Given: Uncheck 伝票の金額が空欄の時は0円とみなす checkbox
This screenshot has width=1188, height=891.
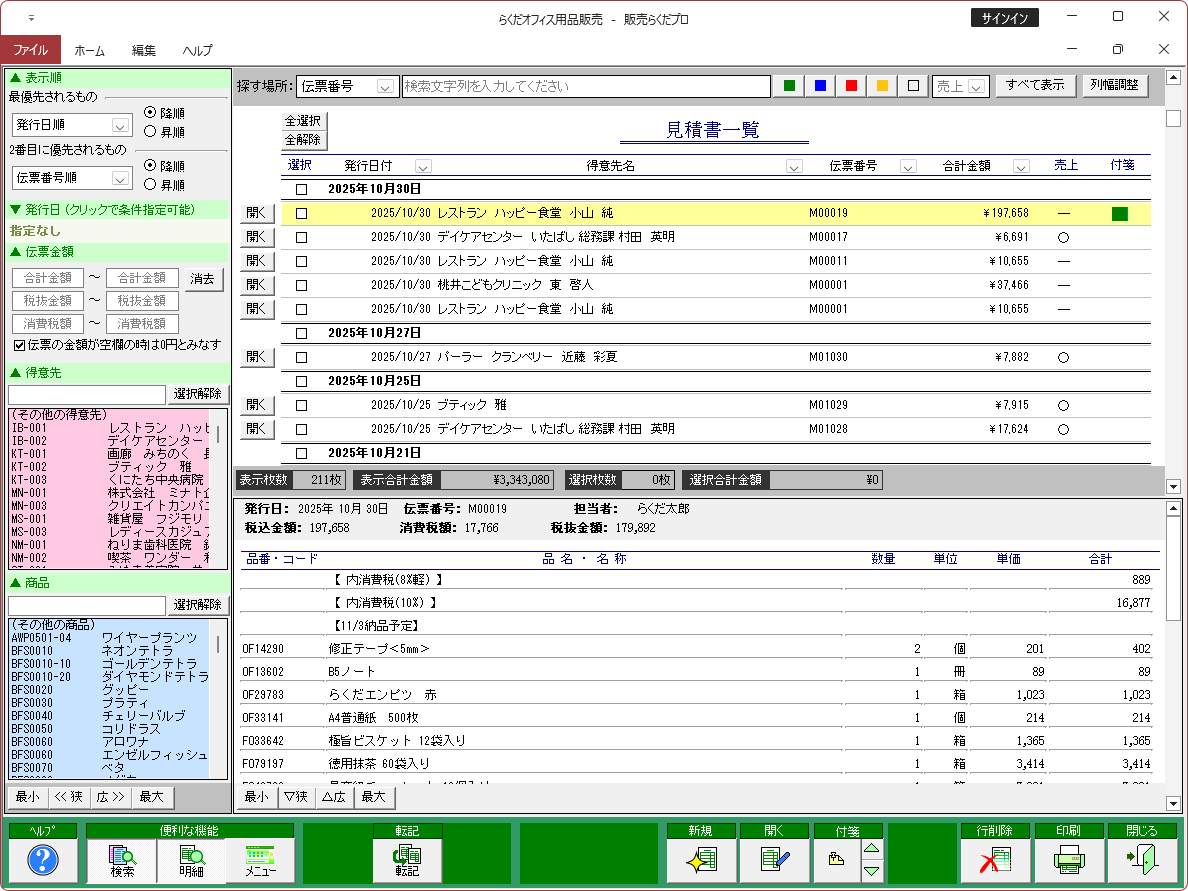Looking at the screenshot, I should tap(19, 345).
